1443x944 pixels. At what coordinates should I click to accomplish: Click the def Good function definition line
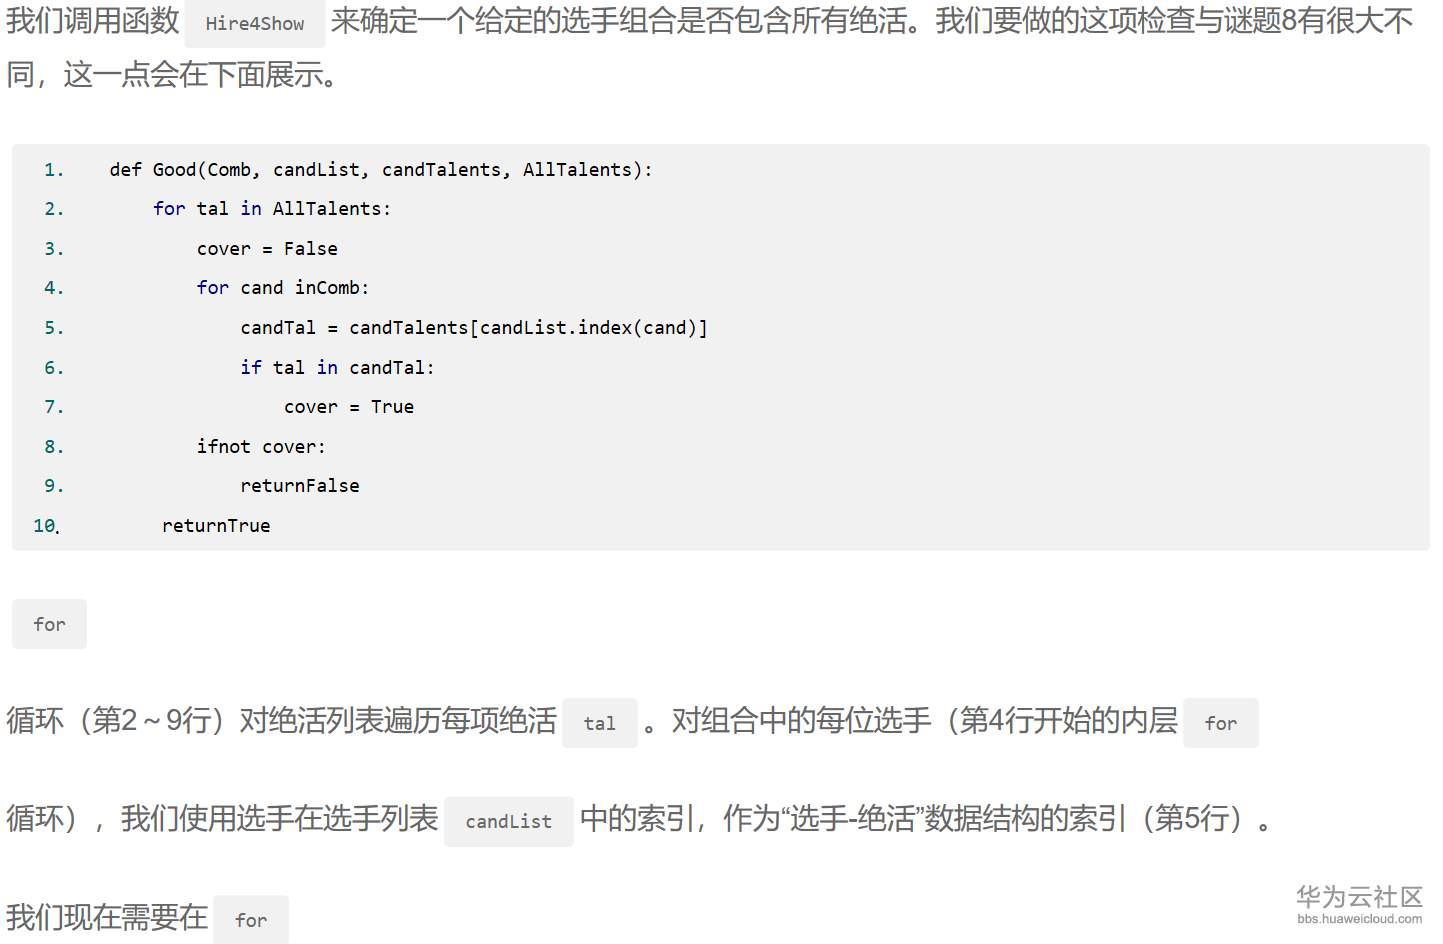[380, 170]
